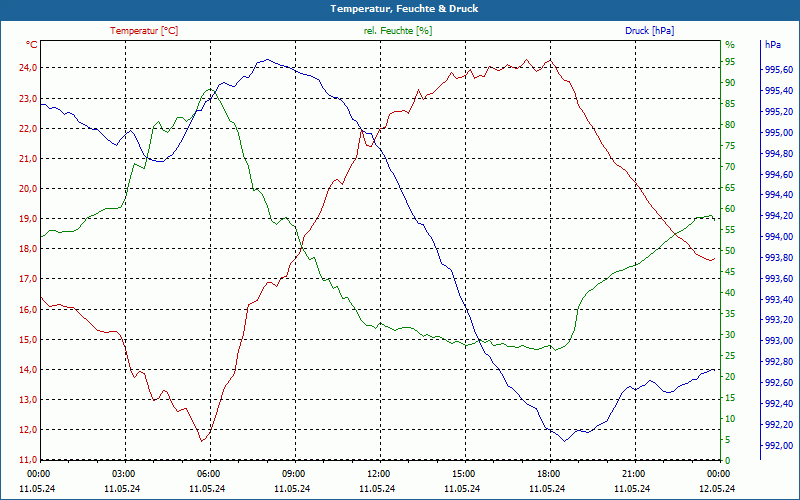The width and height of the screenshot is (800, 500).
Task: Click '50' on the green humidity axis
Action: pos(730,251)
